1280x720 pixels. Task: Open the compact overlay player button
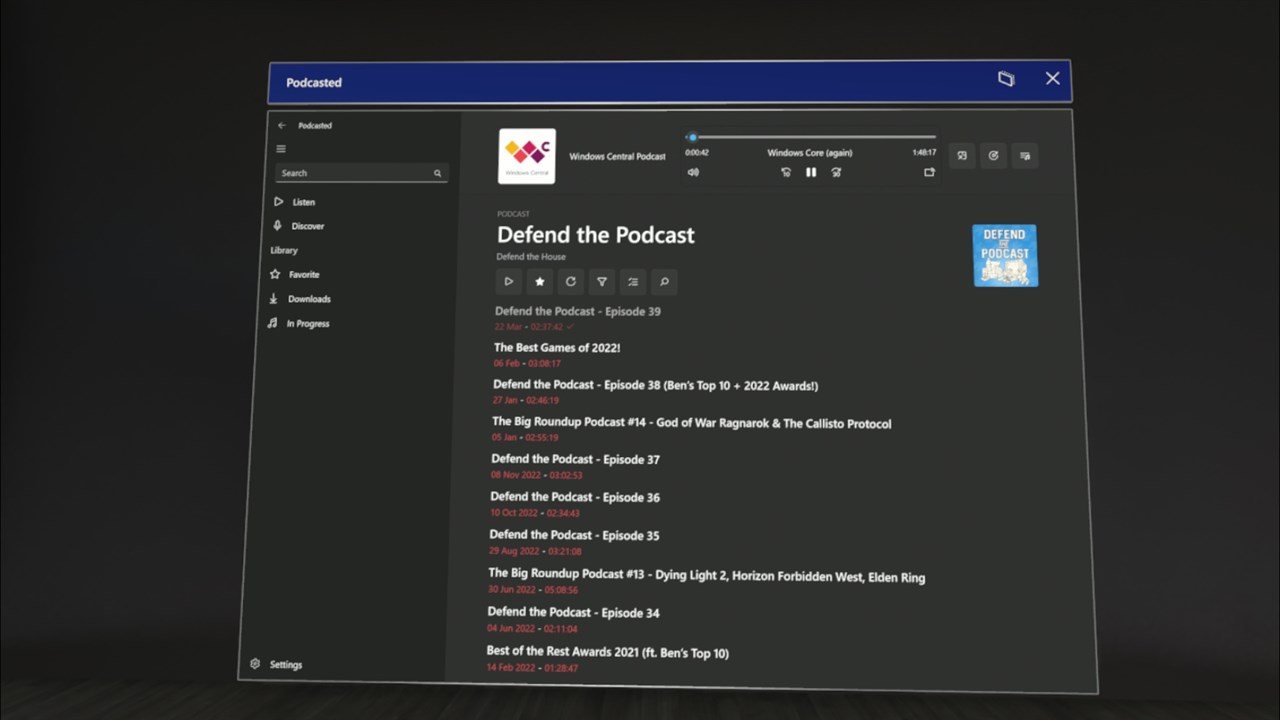coord(962,155)
